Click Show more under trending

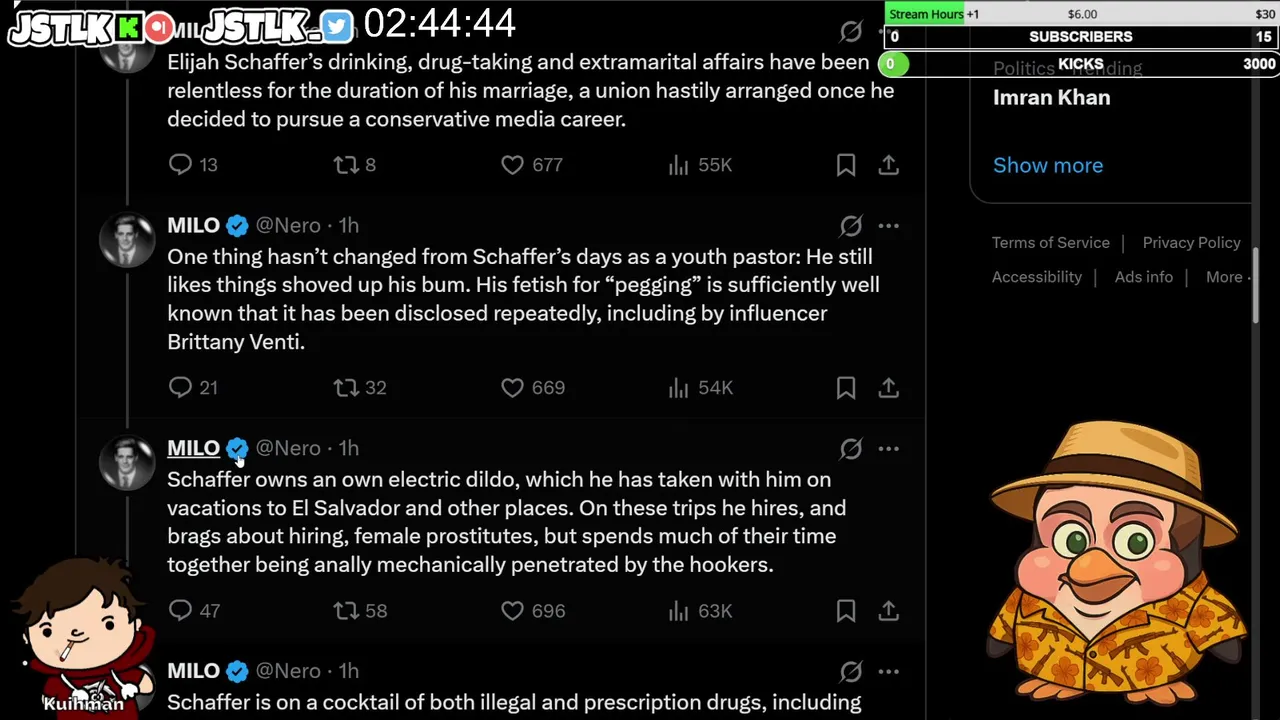[1047, 165]
